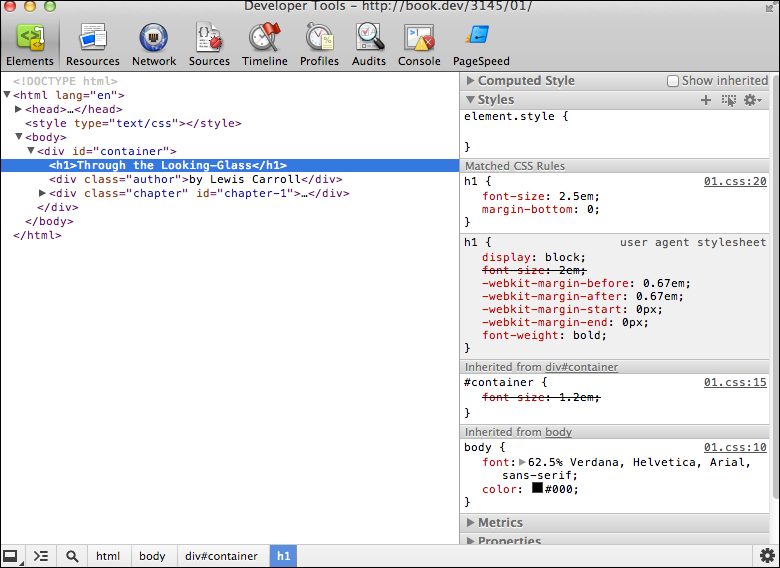Open the Resources panel
The height and width of the screenshot is (568, 780).
93,45
